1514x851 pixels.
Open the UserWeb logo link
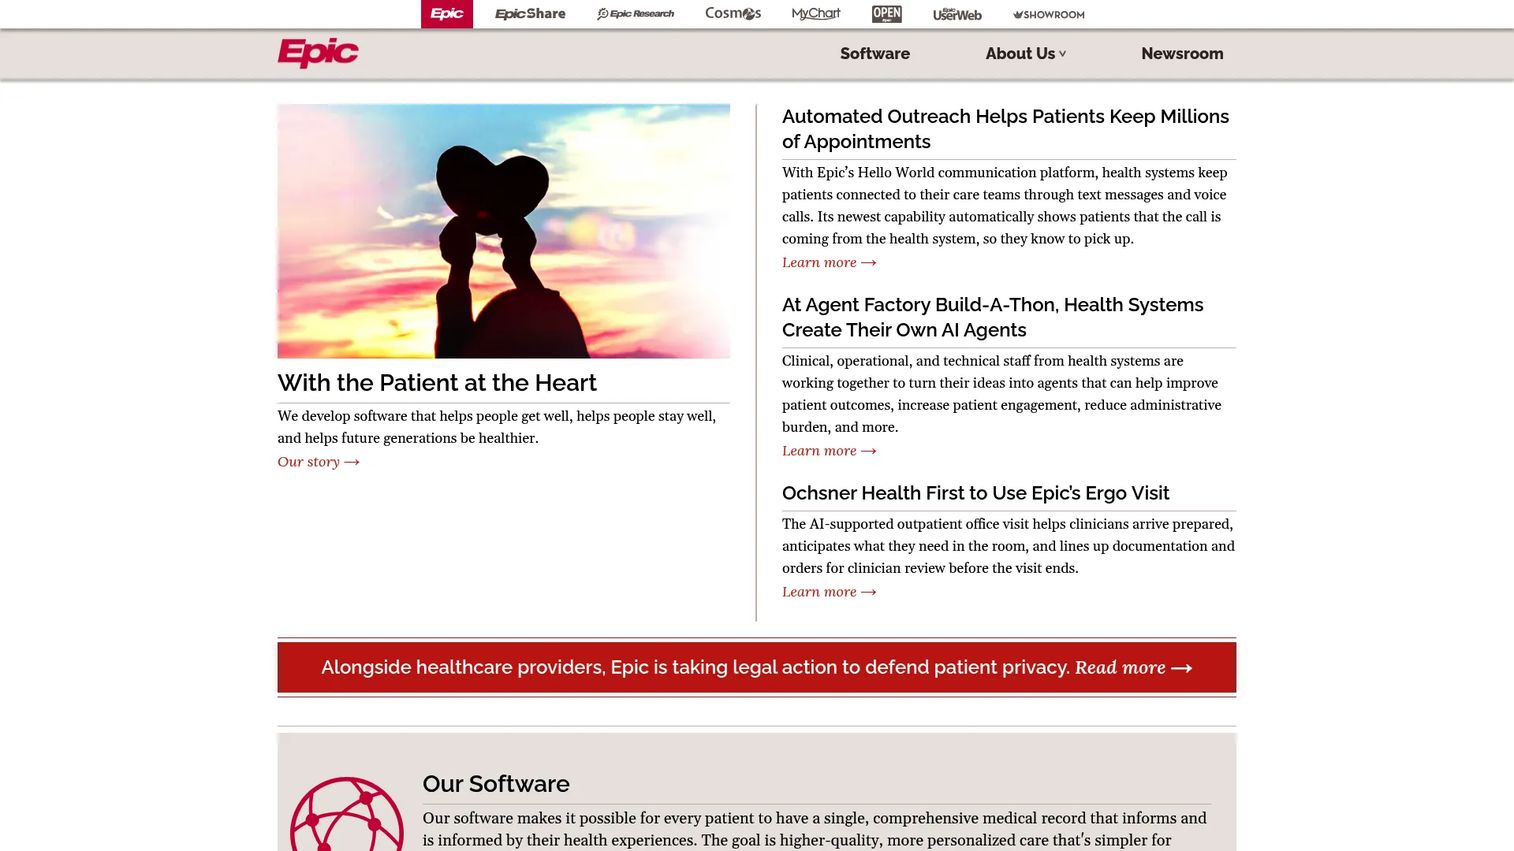click(957, 14)
